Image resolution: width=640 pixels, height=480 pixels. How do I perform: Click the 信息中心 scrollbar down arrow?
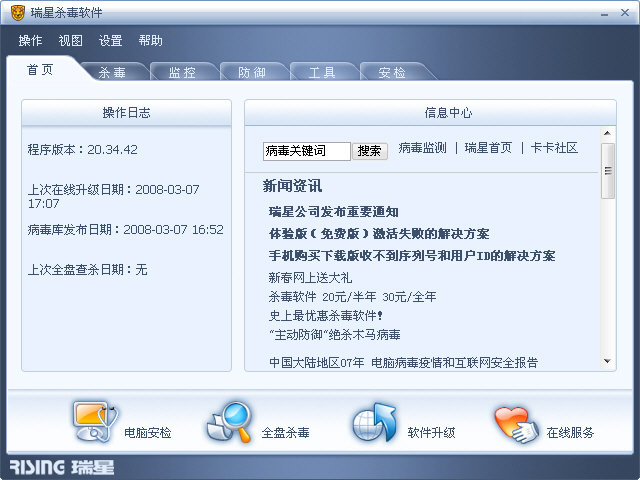(607, 361)
